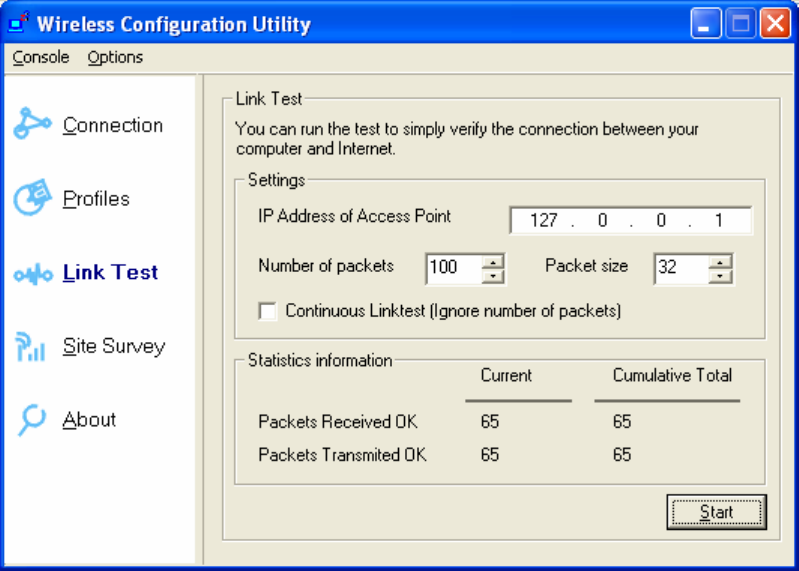The height and width of the screenshot is (571, 799).
Task: Go to the Site Survey page
Action: (x=113, y=346)
